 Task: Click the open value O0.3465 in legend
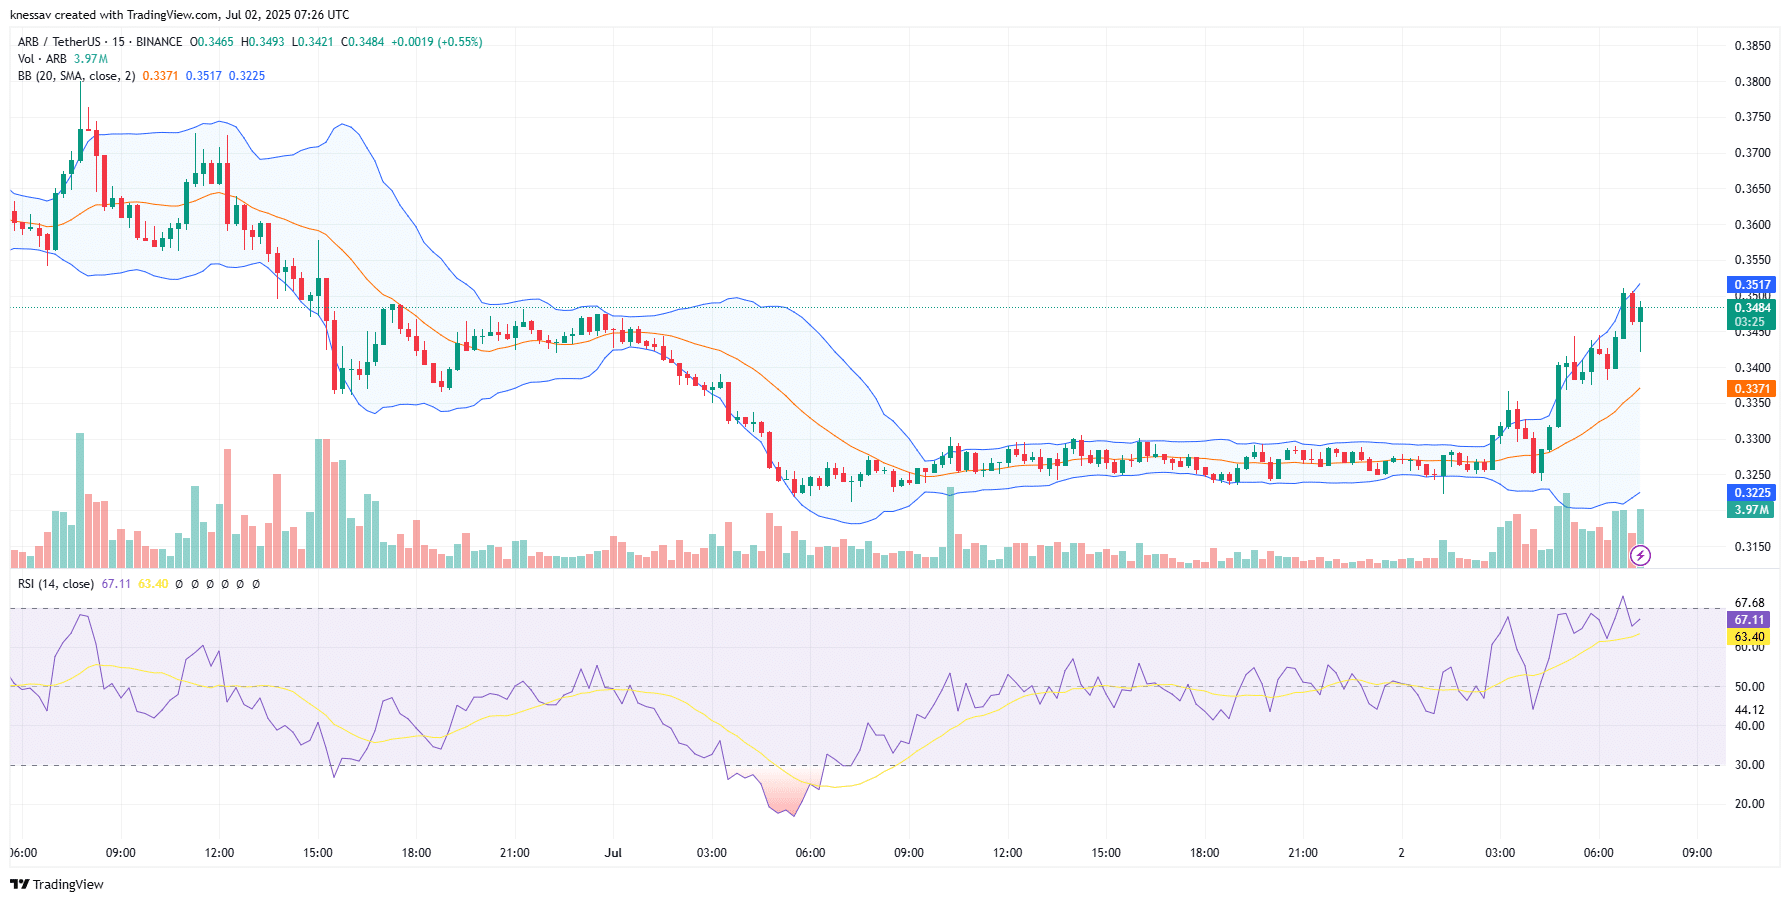[x=212, y=42]
